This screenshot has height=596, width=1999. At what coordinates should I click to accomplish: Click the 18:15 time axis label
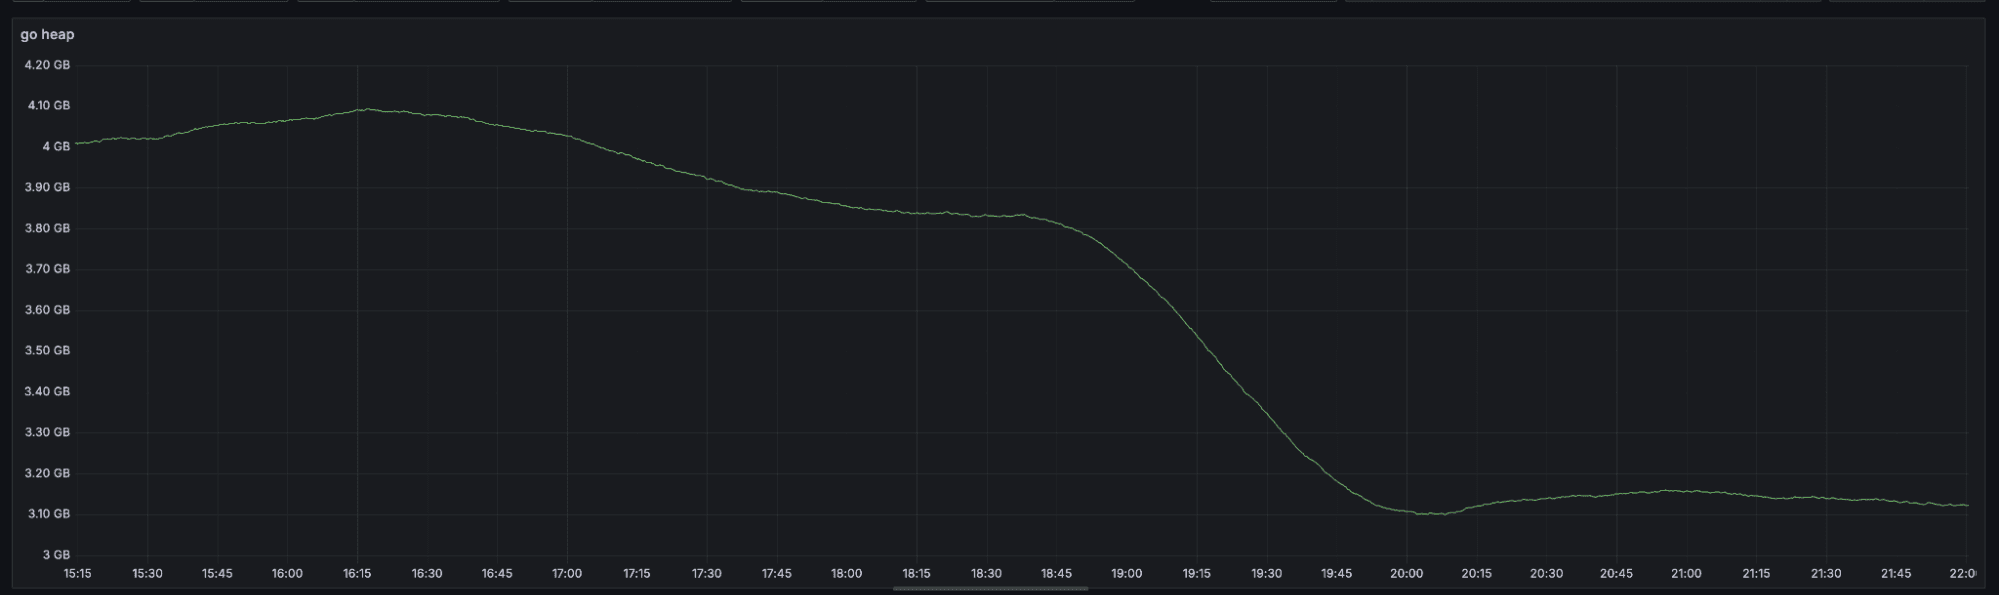916,574
